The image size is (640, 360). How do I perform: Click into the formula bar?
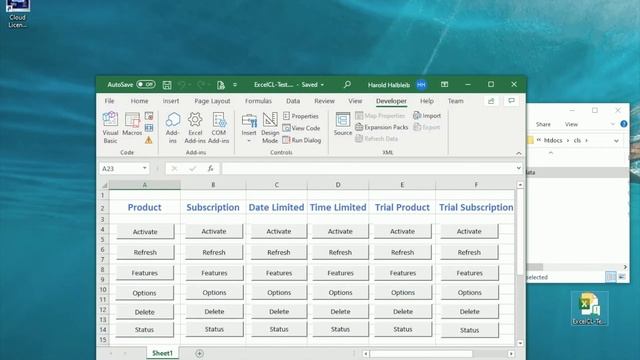368,168
